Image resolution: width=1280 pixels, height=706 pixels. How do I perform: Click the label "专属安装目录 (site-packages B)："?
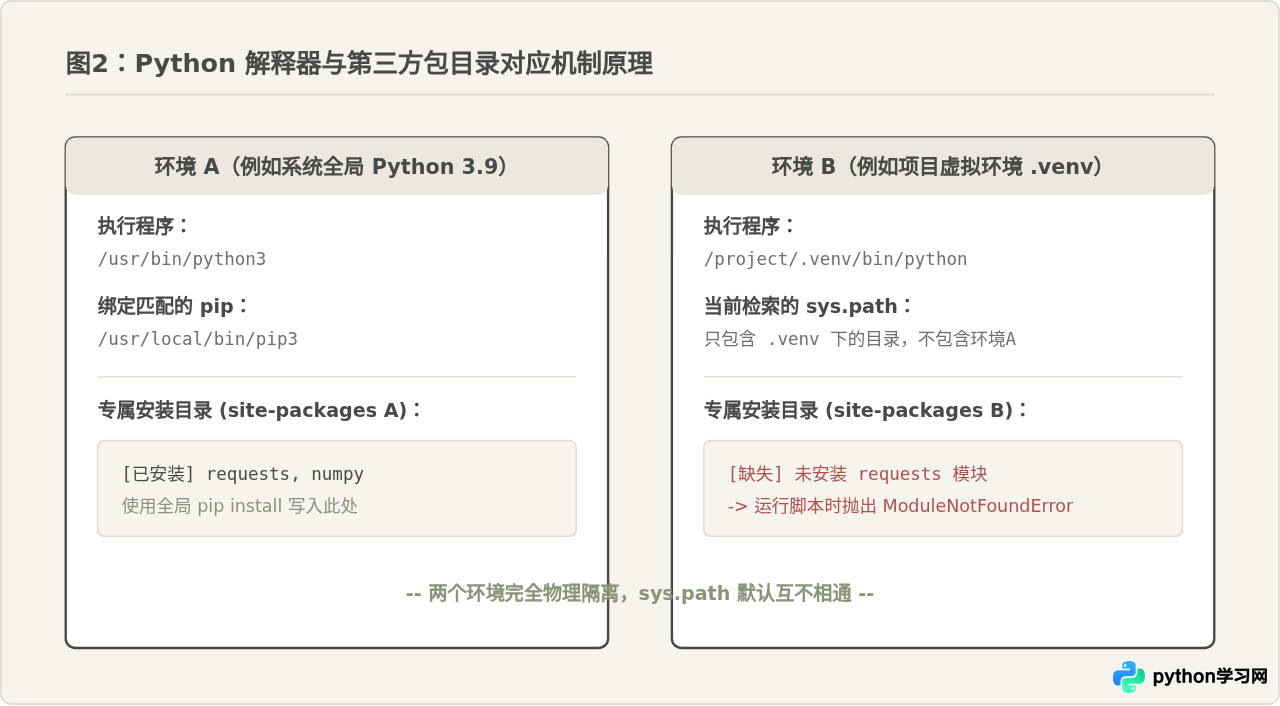point(867,410)
